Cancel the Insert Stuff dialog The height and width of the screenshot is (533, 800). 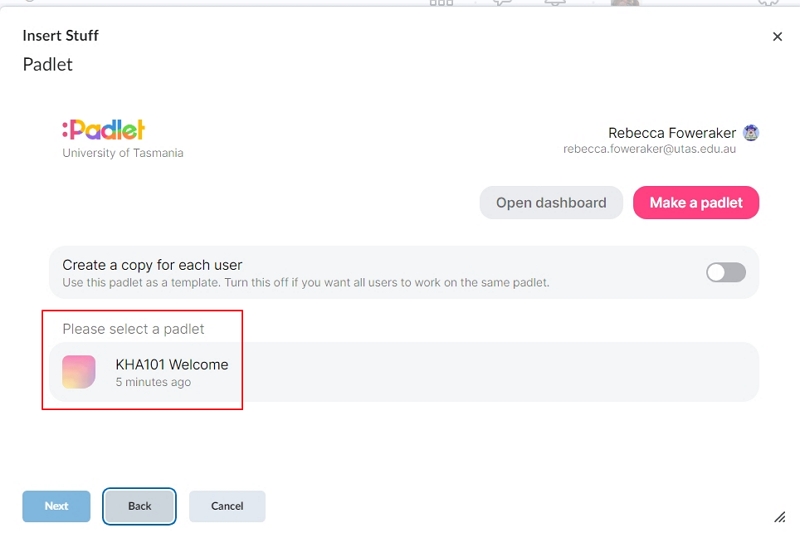[x=227, y=506]
